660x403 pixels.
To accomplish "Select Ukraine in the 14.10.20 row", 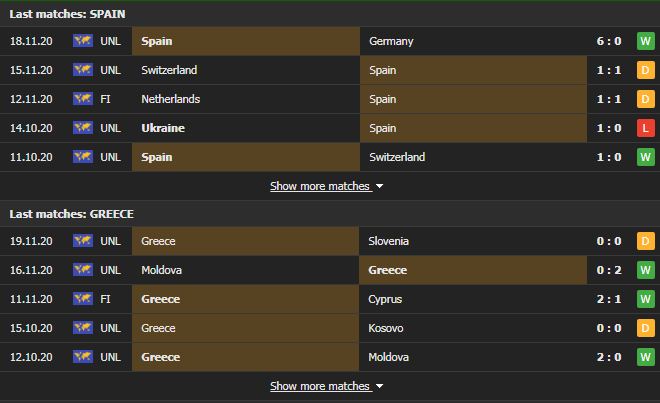I will [163, 128].
